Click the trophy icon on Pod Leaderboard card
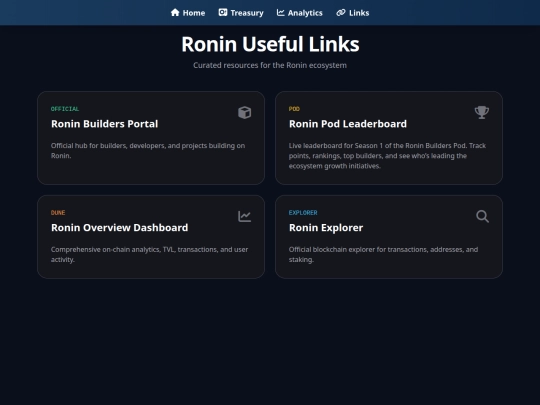Viewport: 540px width, 405px height. pyautogui.click(x=482, y=112)
